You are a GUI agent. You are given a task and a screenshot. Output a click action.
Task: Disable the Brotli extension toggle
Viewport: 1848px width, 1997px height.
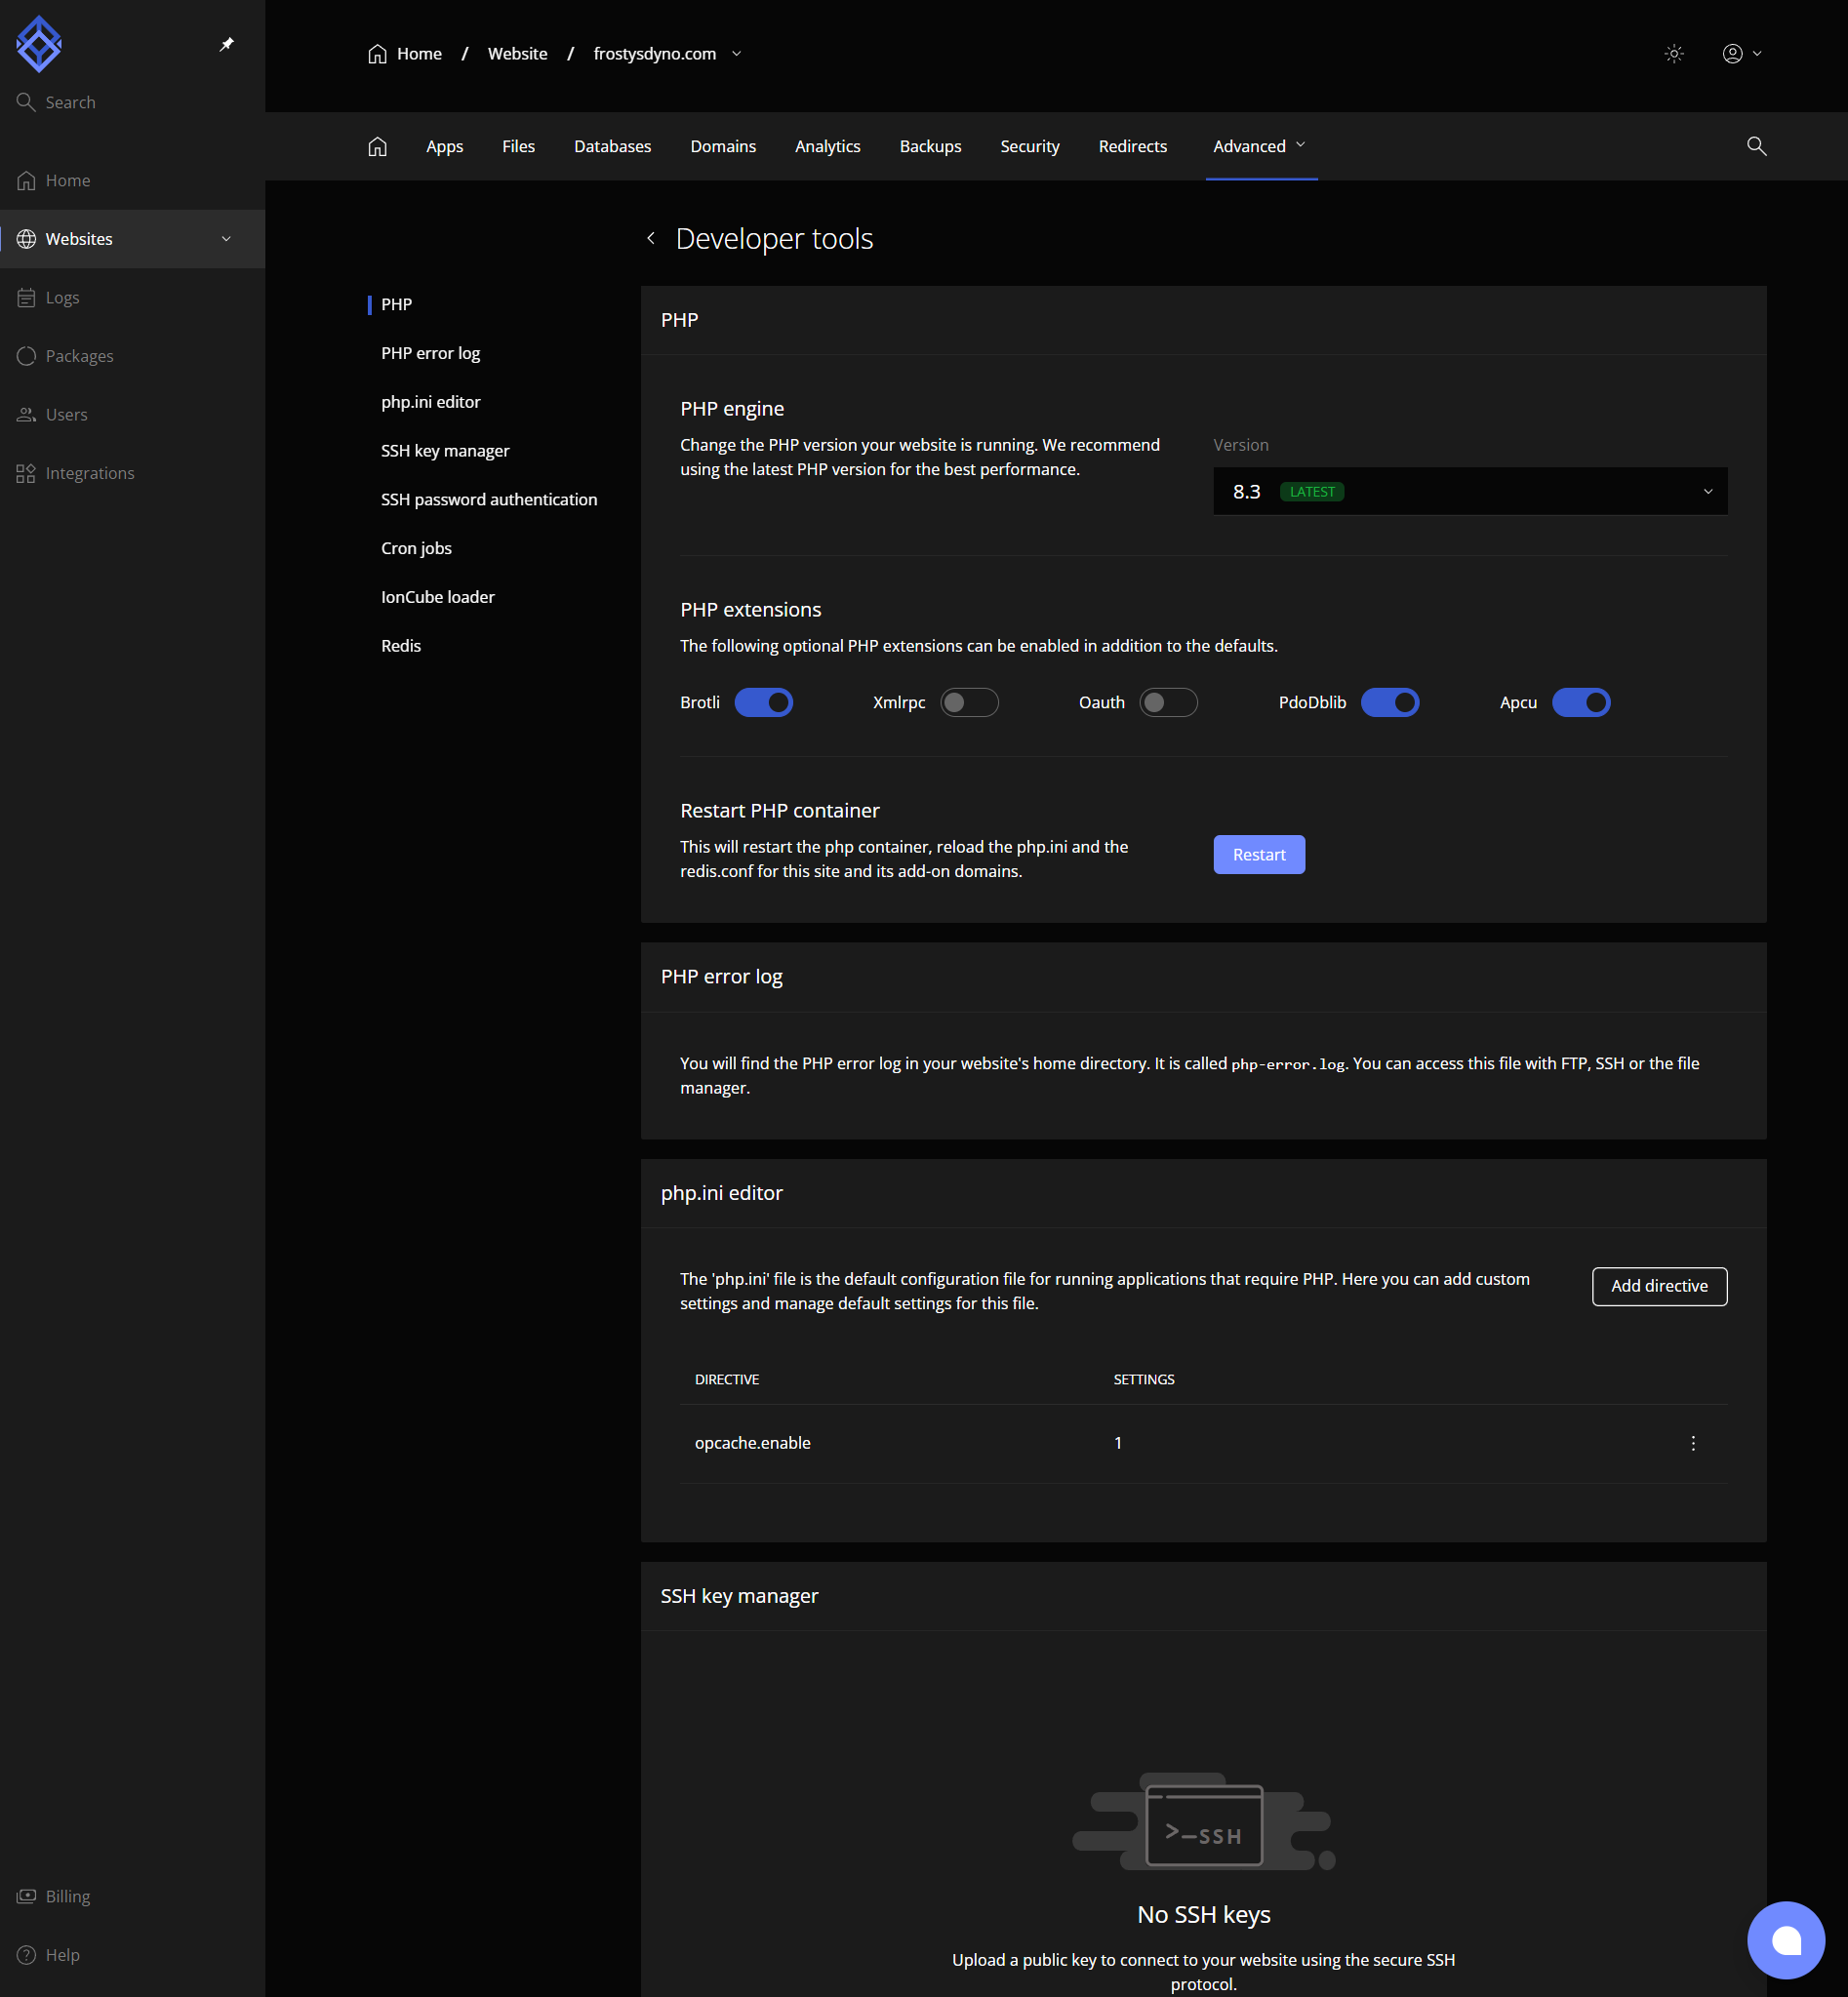point(764,703)
